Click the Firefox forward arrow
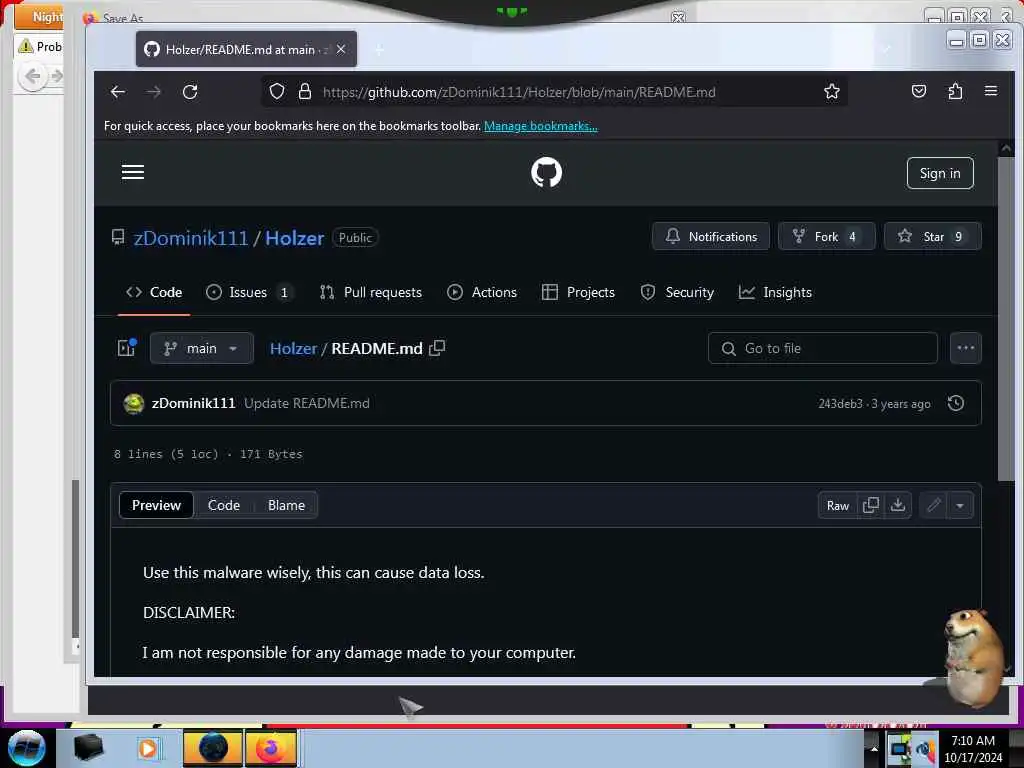The height and width of the screenshot is (768, 1024). (x=154, y=92)
